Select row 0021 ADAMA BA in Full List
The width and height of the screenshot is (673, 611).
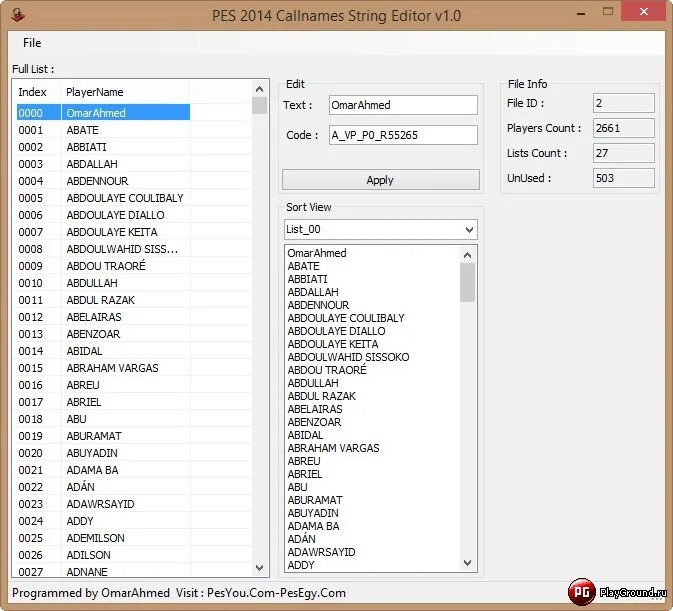[103, 470]
